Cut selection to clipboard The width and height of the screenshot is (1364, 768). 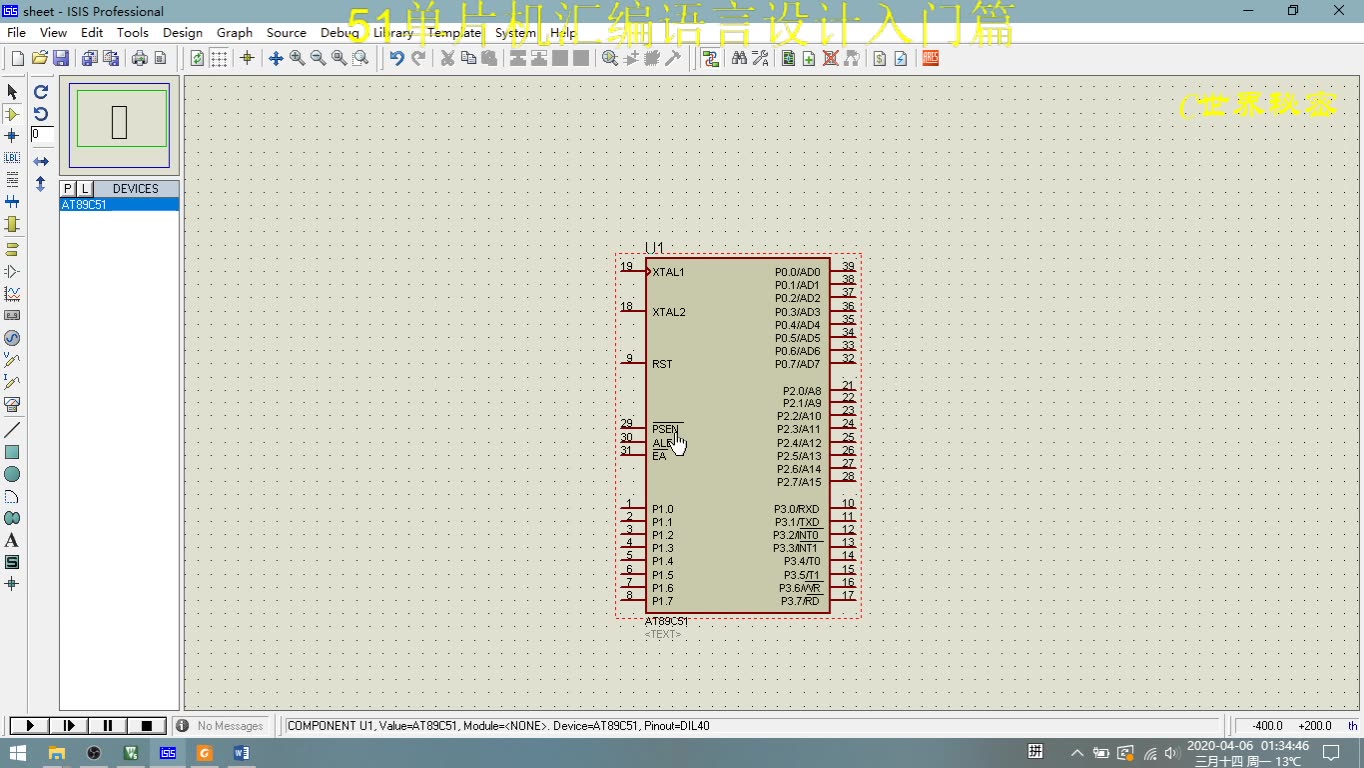click(447, 59)
